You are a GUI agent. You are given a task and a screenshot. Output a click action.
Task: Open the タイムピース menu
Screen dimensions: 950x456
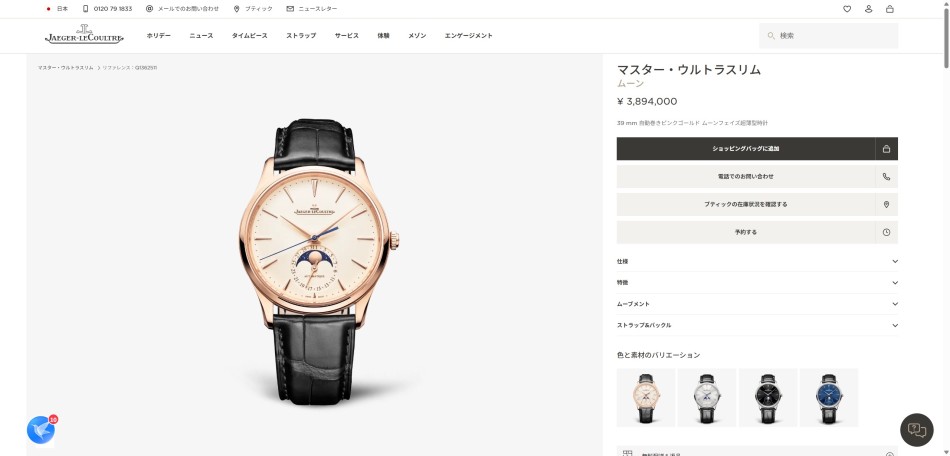click(249, 36)
